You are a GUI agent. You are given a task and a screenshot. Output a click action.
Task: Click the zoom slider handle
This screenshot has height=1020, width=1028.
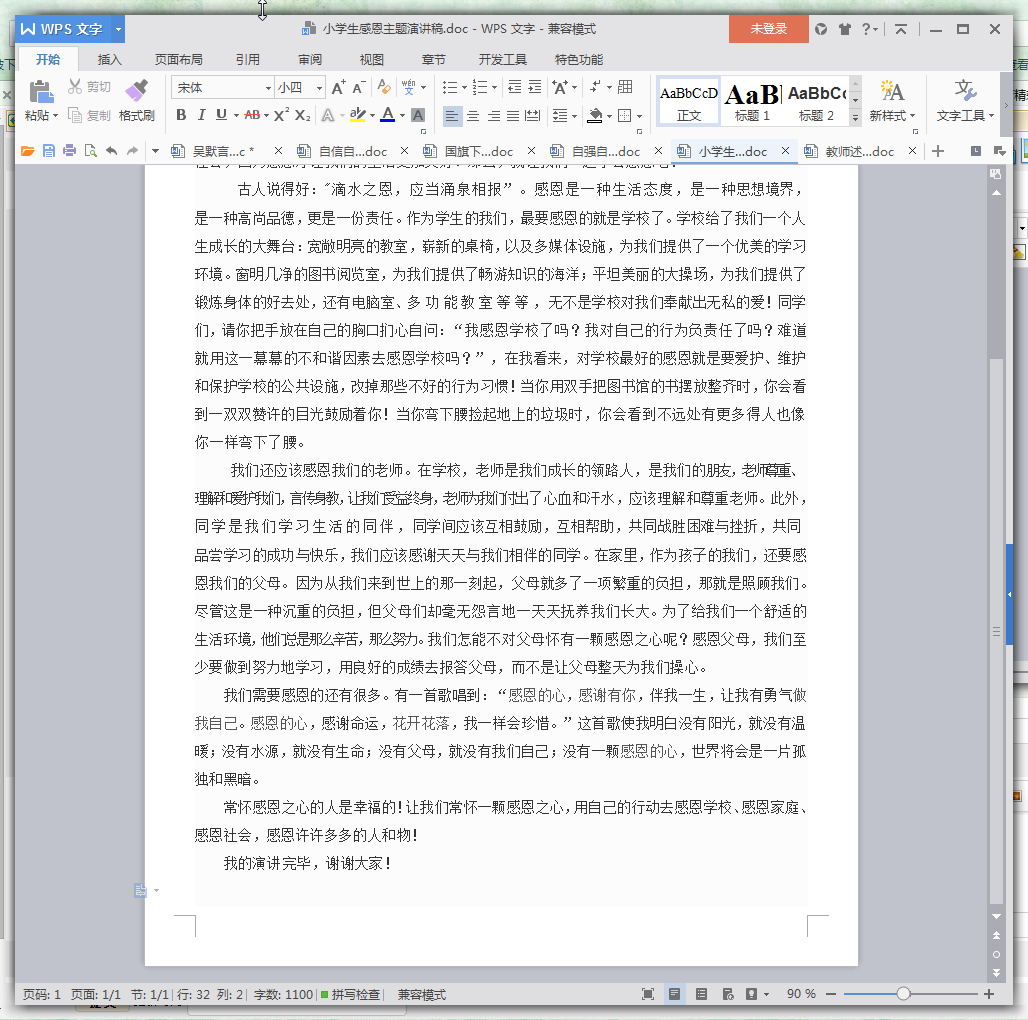coord(903,995)
